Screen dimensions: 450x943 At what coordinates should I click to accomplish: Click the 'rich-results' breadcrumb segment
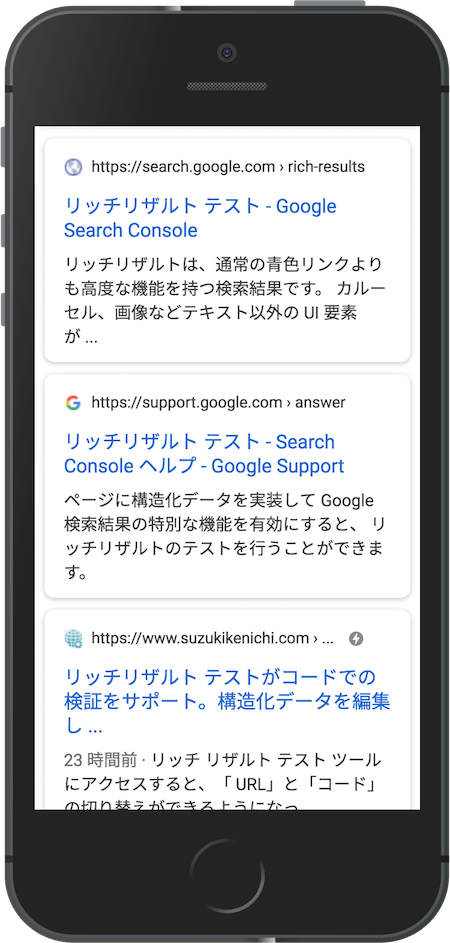point(327,167)
